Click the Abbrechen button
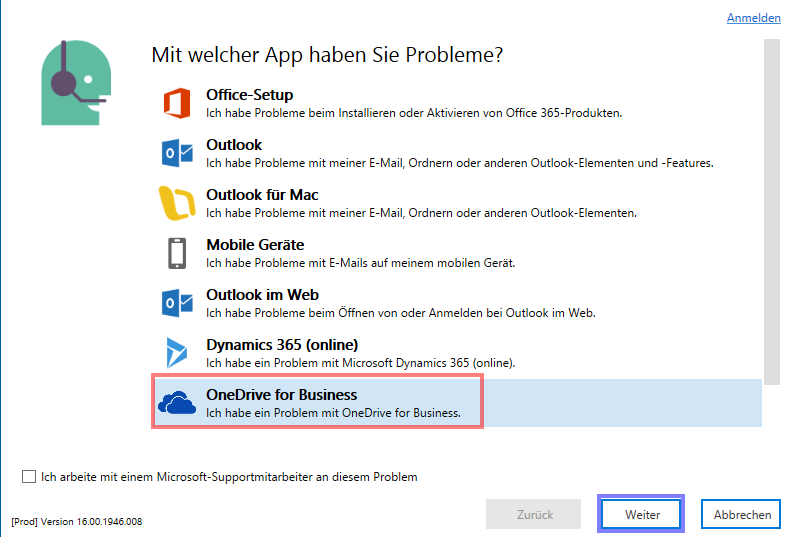The height and width of the screenshot is (537, 799). (741, 514)
